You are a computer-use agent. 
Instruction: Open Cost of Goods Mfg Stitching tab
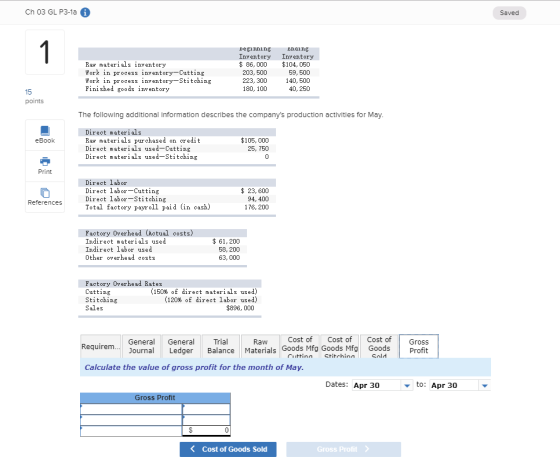[340, 347]
